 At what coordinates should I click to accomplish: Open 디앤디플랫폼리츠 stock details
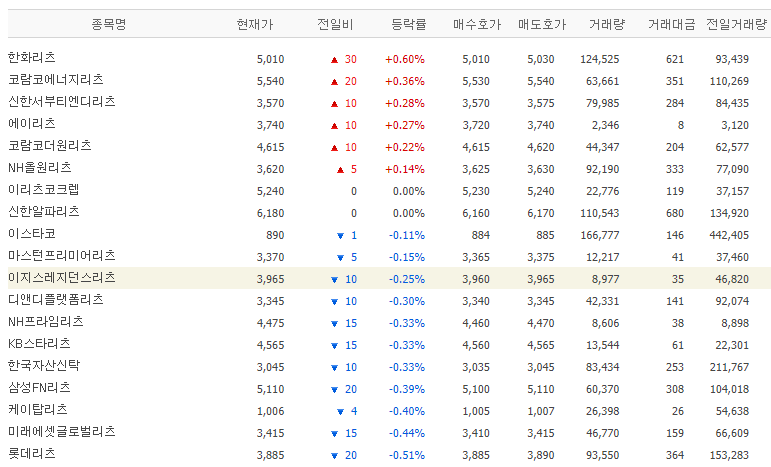(56, 299)
